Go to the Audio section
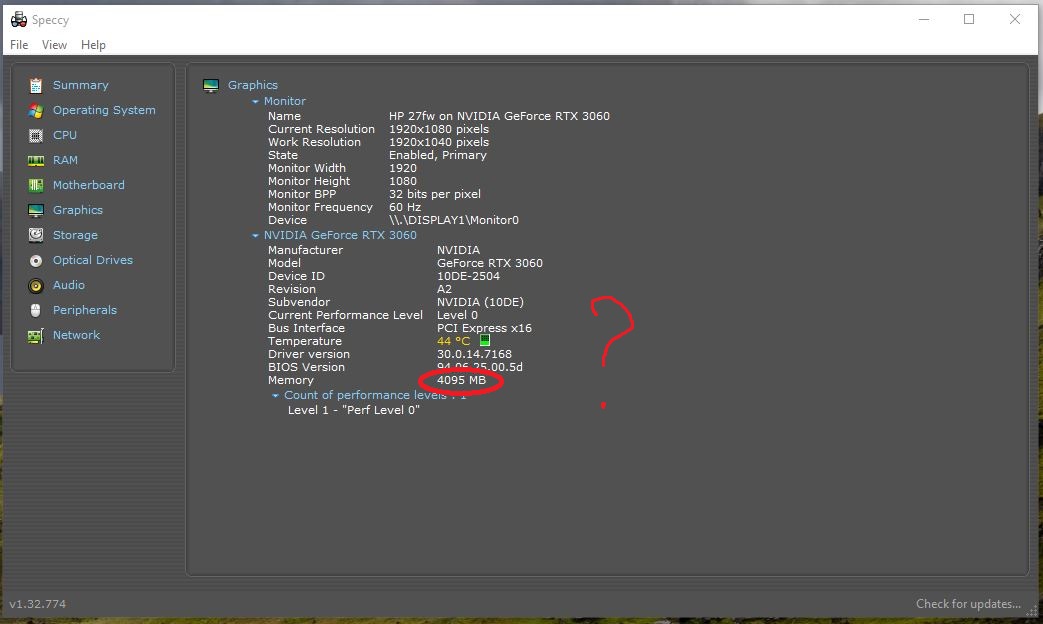The image size is (1043, 624). click(69, 285)
